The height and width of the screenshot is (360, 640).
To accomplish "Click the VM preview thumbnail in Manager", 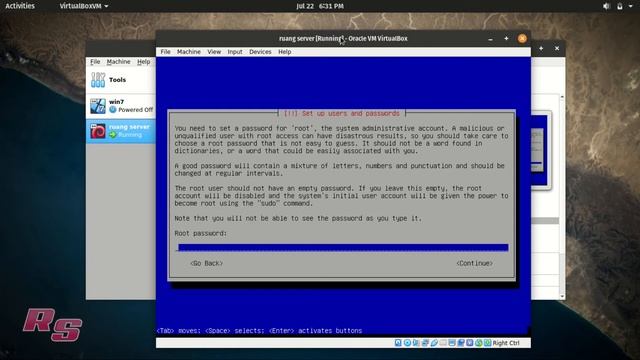I will 539,150.
